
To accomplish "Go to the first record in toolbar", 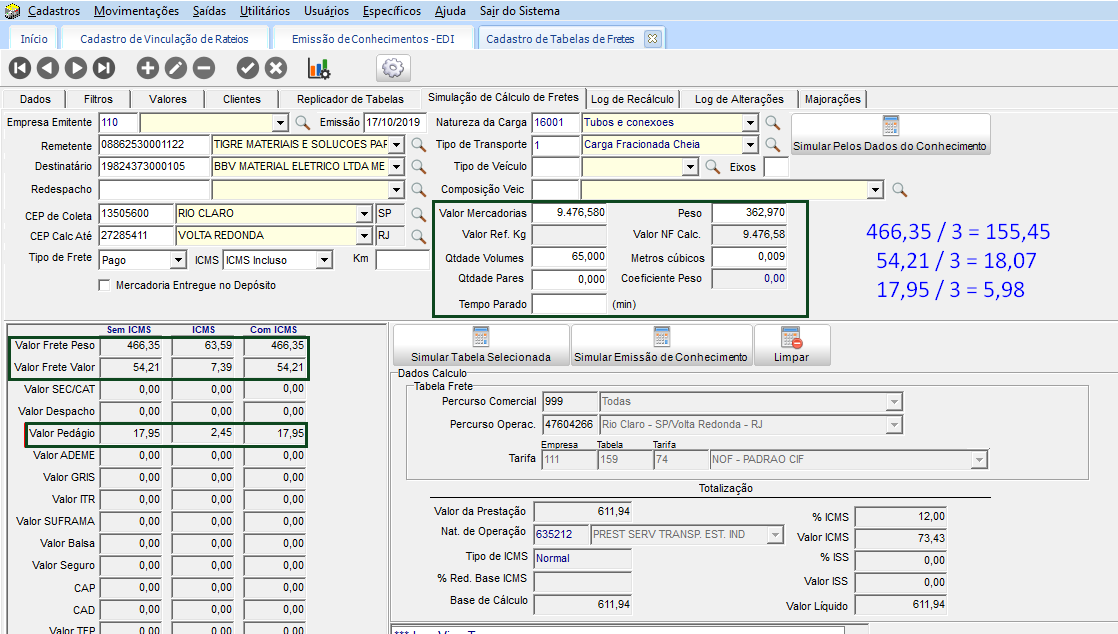I will (x=20, y=68).
